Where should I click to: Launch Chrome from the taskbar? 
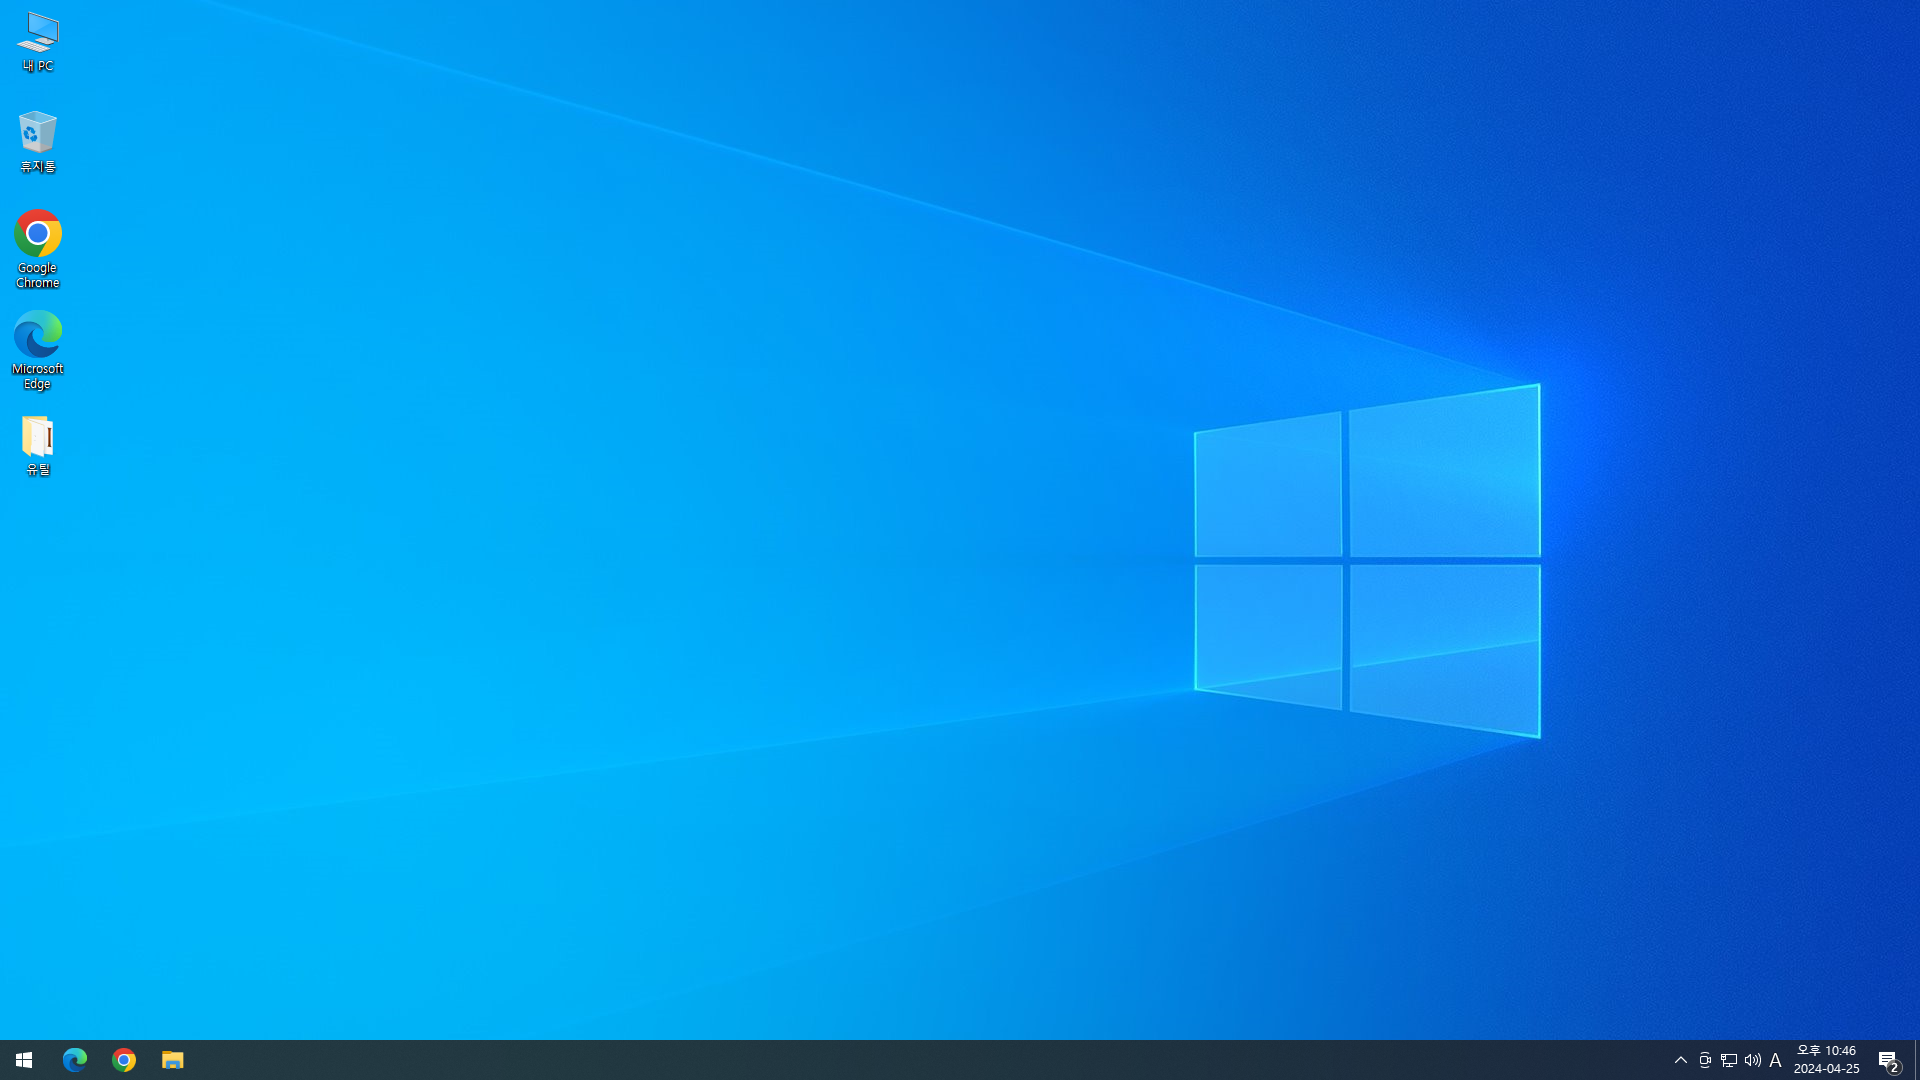tap(124, 1060)
